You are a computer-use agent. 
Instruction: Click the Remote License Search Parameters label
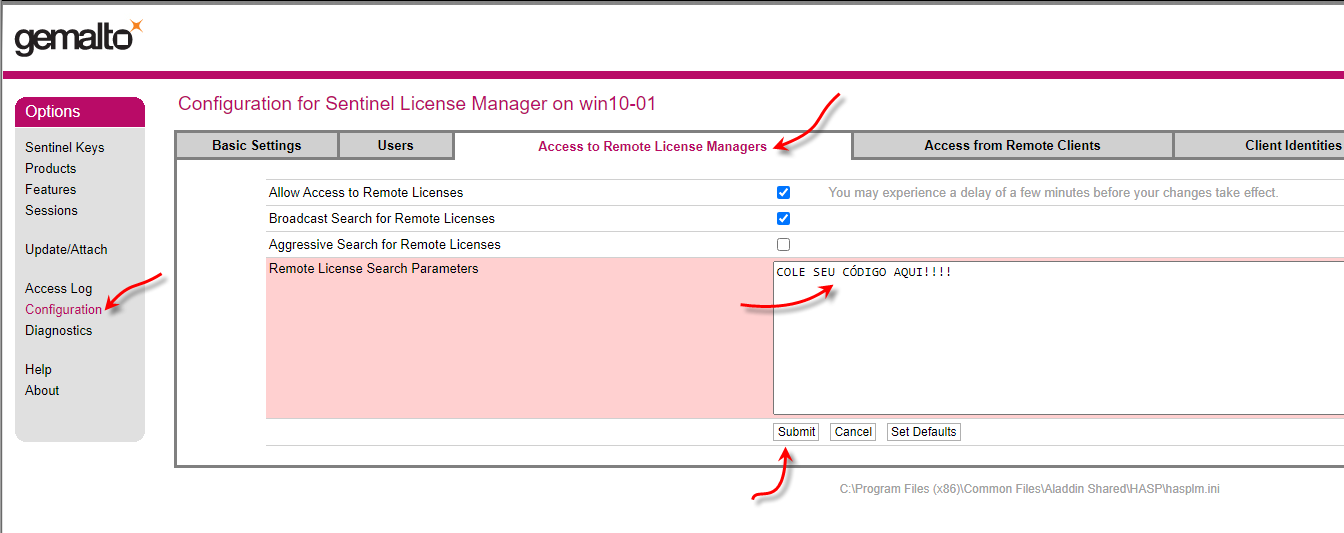coord(374,268)
